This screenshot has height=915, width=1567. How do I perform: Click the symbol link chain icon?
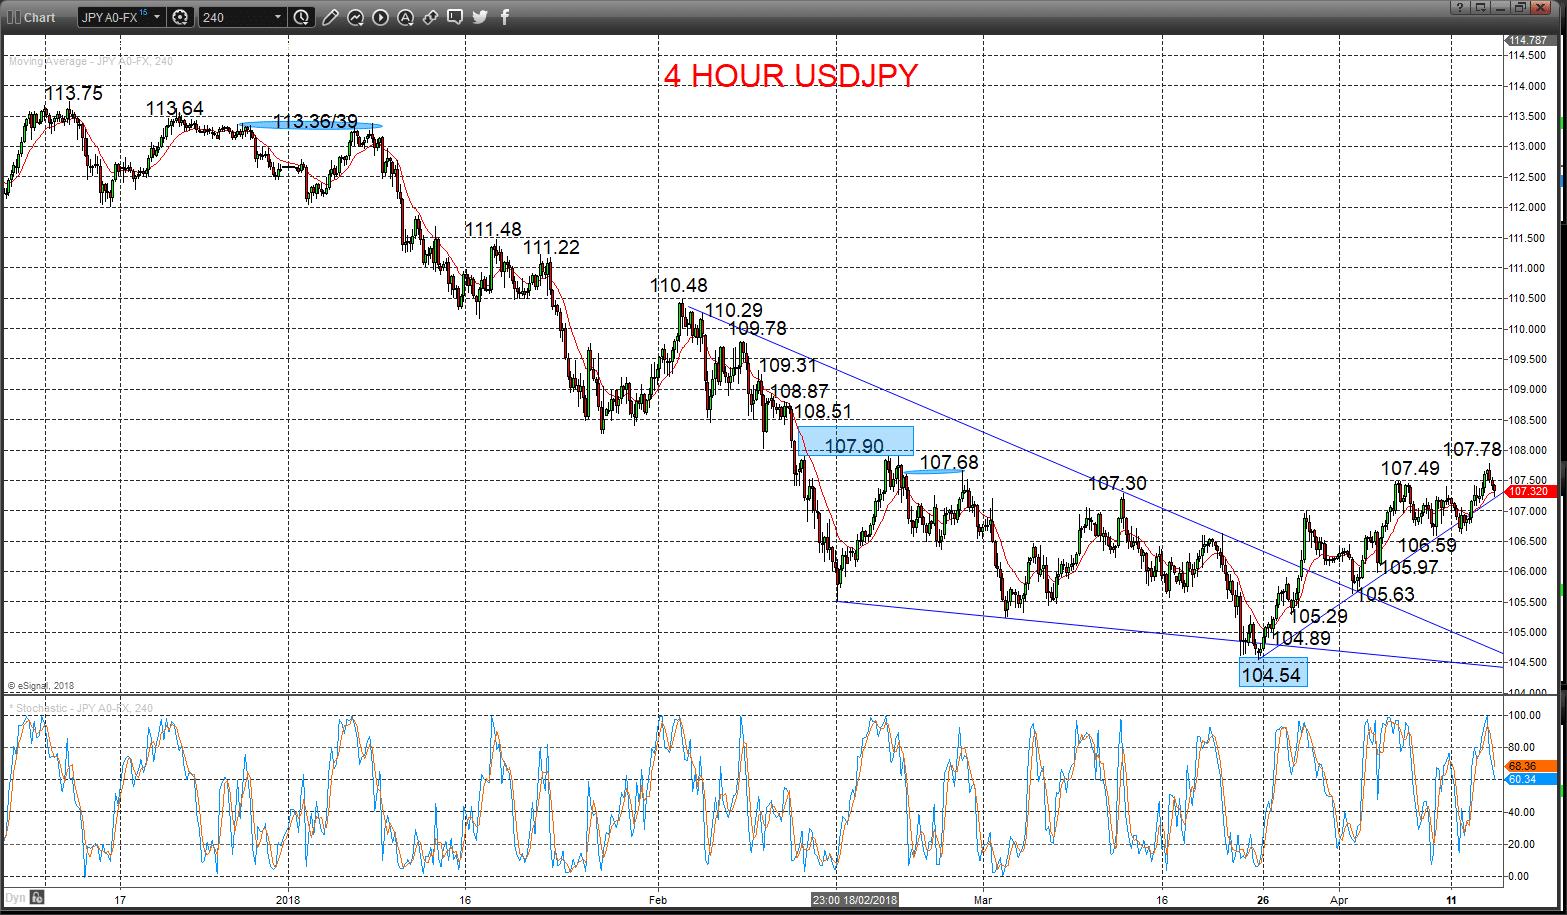[x=430, y=17]
